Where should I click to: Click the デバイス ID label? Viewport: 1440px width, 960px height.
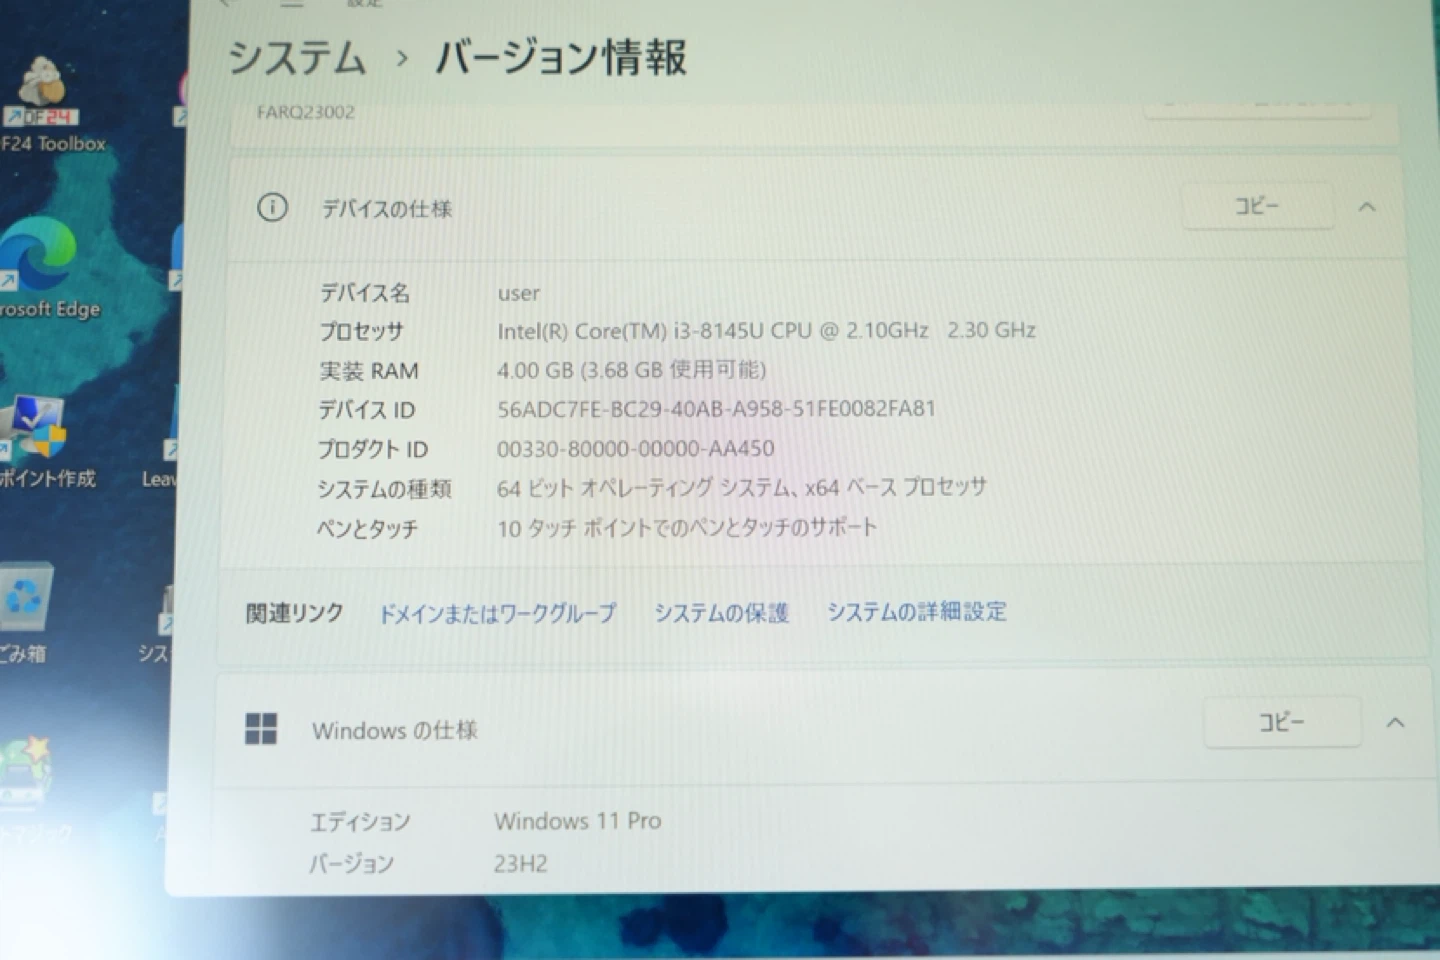coord(366,410)
